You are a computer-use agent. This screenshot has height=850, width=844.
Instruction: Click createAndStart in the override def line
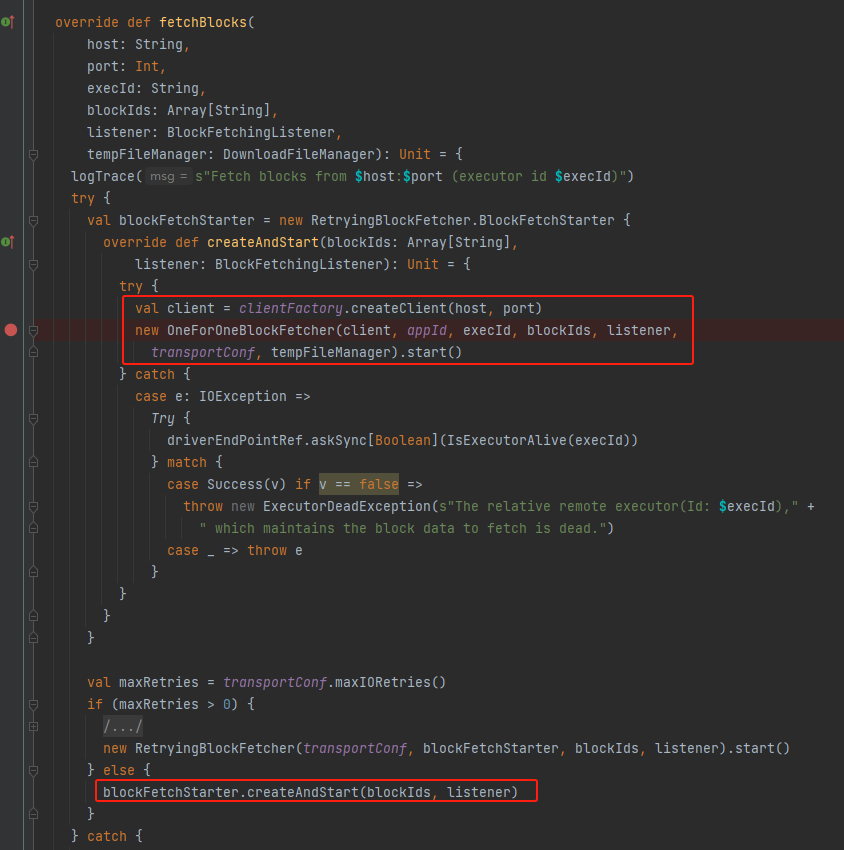[263, 242]
